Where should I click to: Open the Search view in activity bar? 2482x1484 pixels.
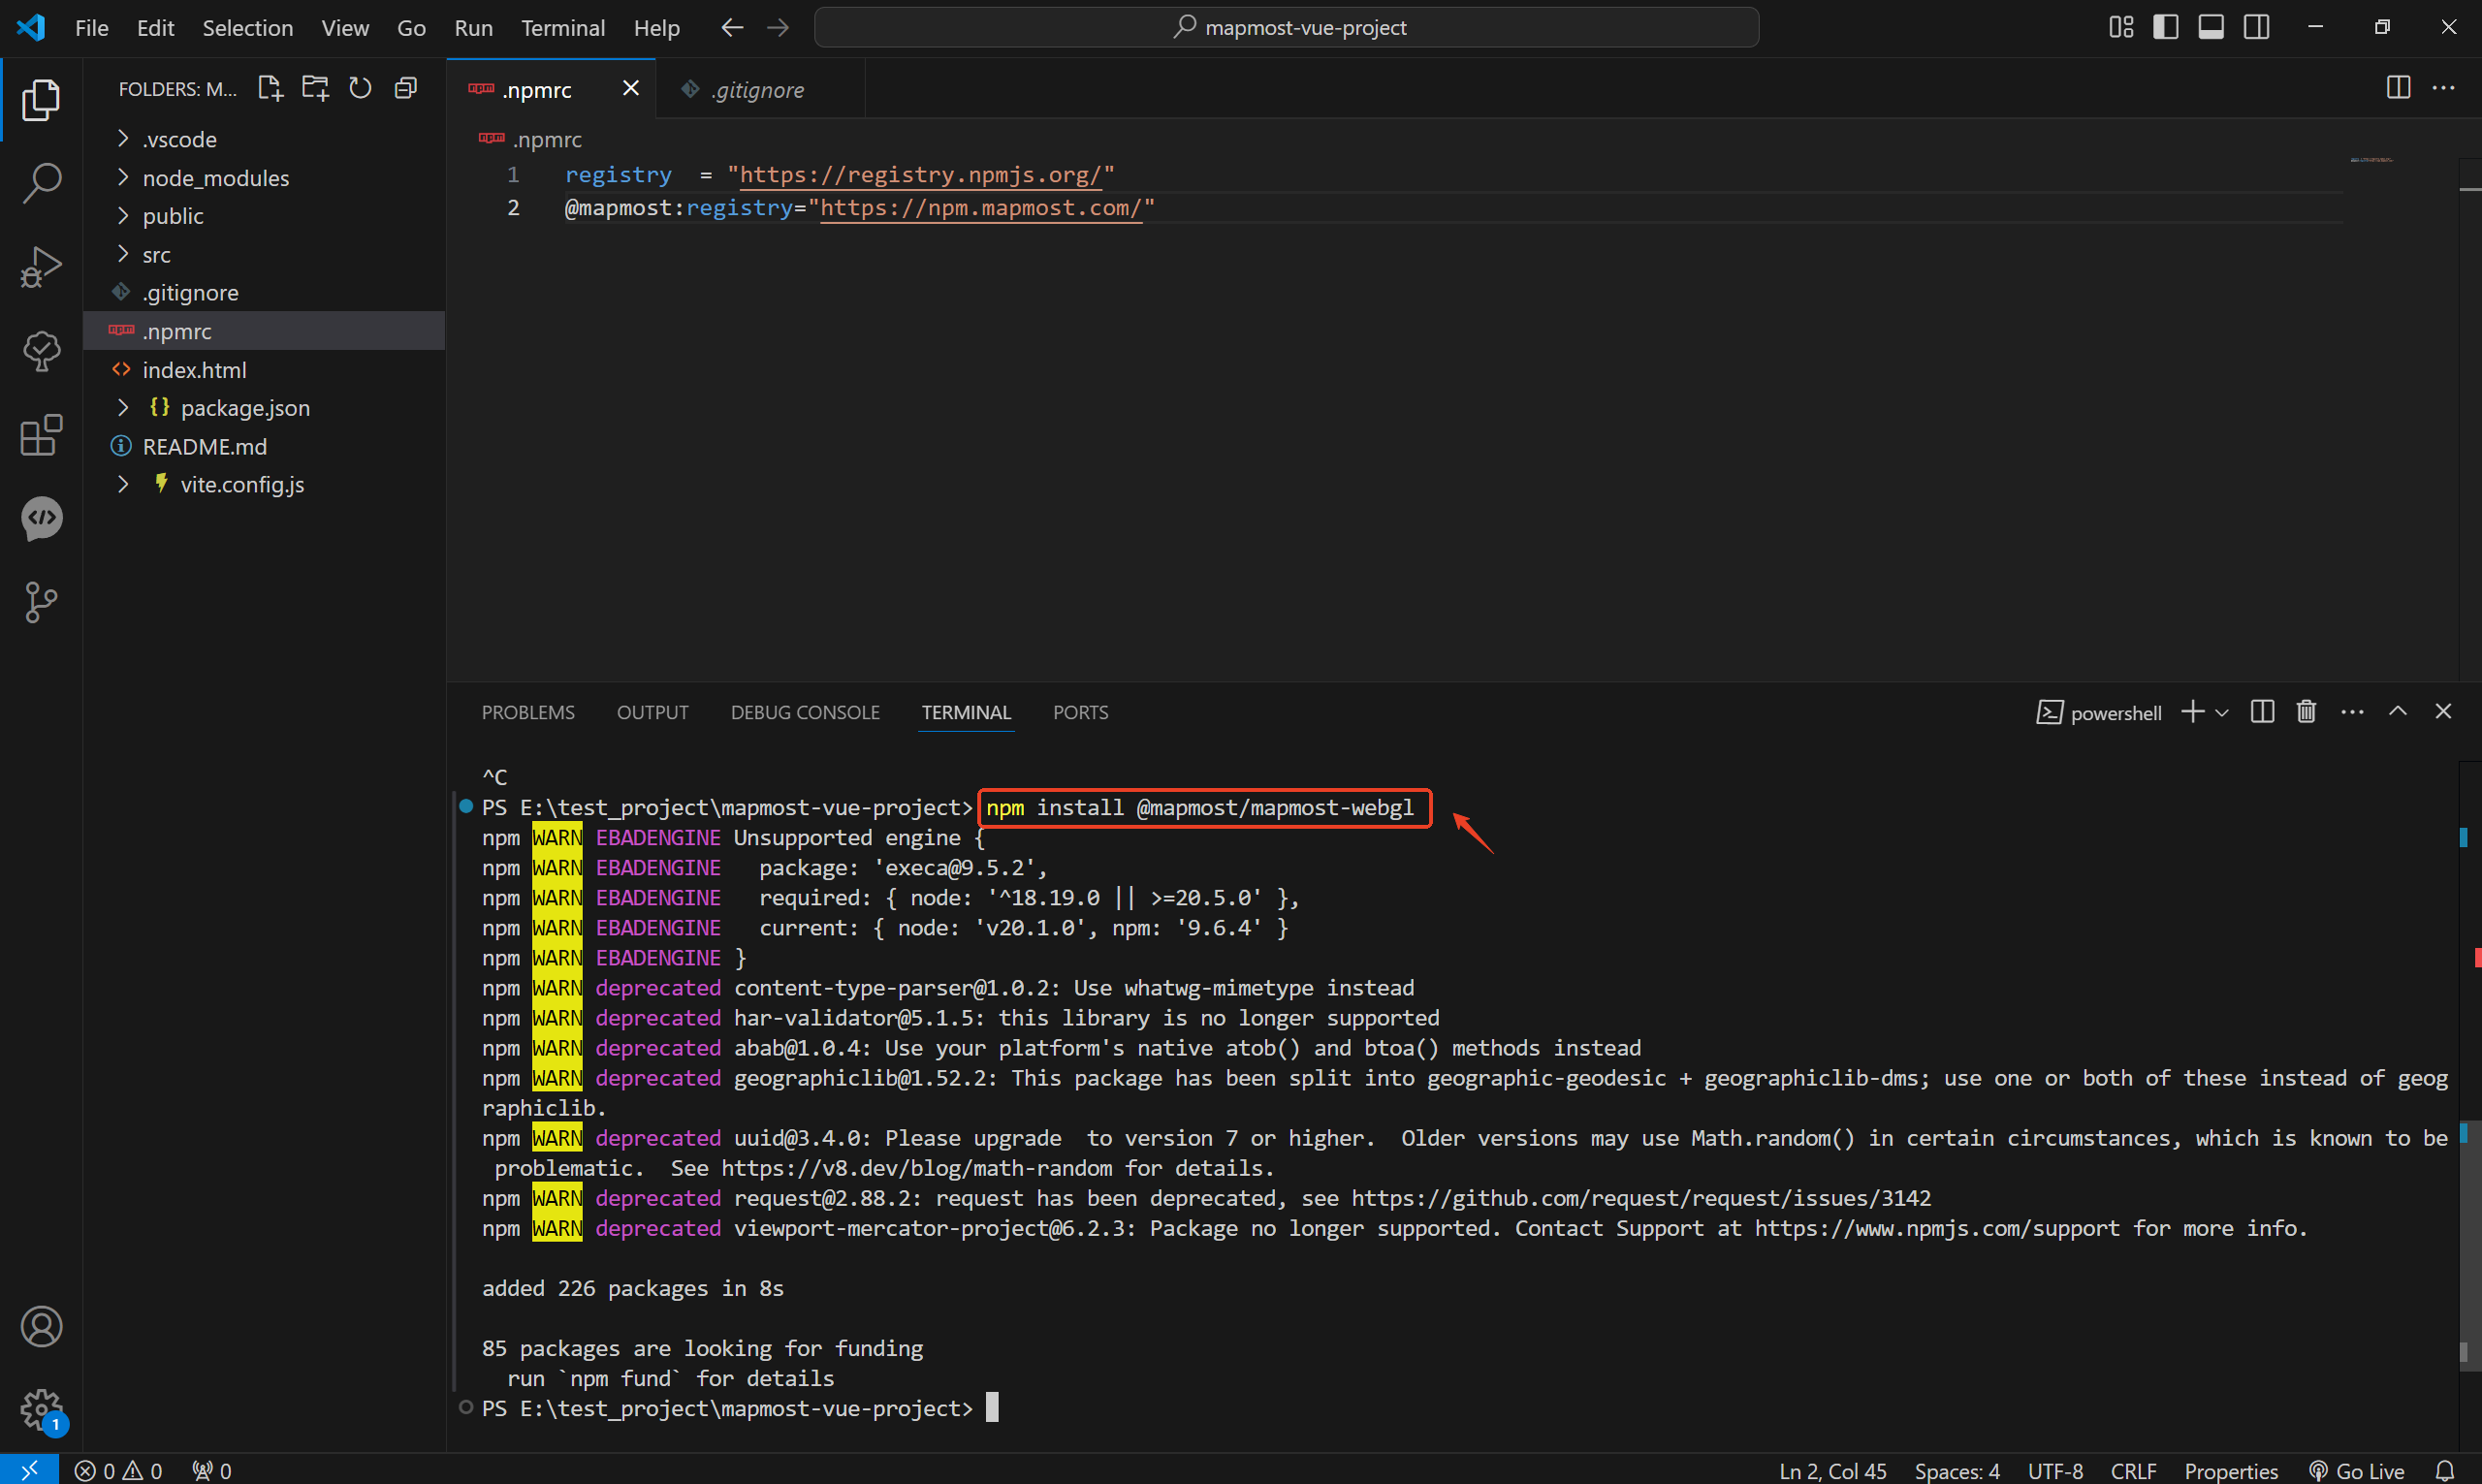41,183
